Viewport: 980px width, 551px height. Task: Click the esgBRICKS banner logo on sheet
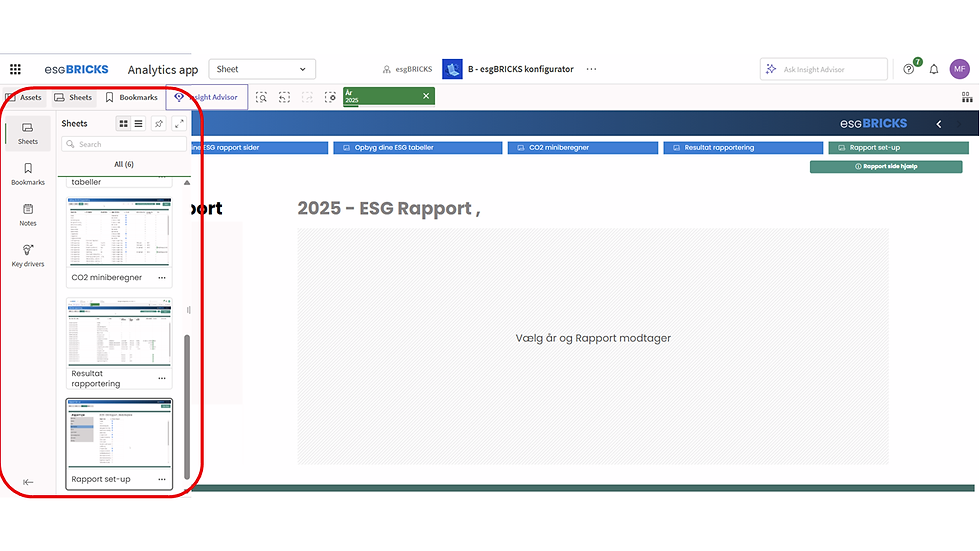[873, 124]
